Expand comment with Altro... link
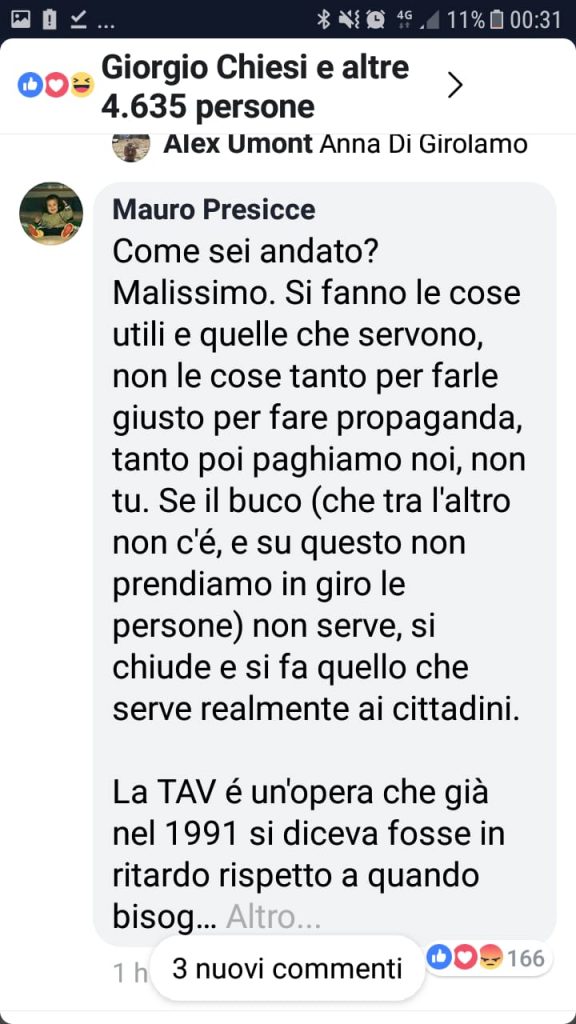 [x=273, y=918]
